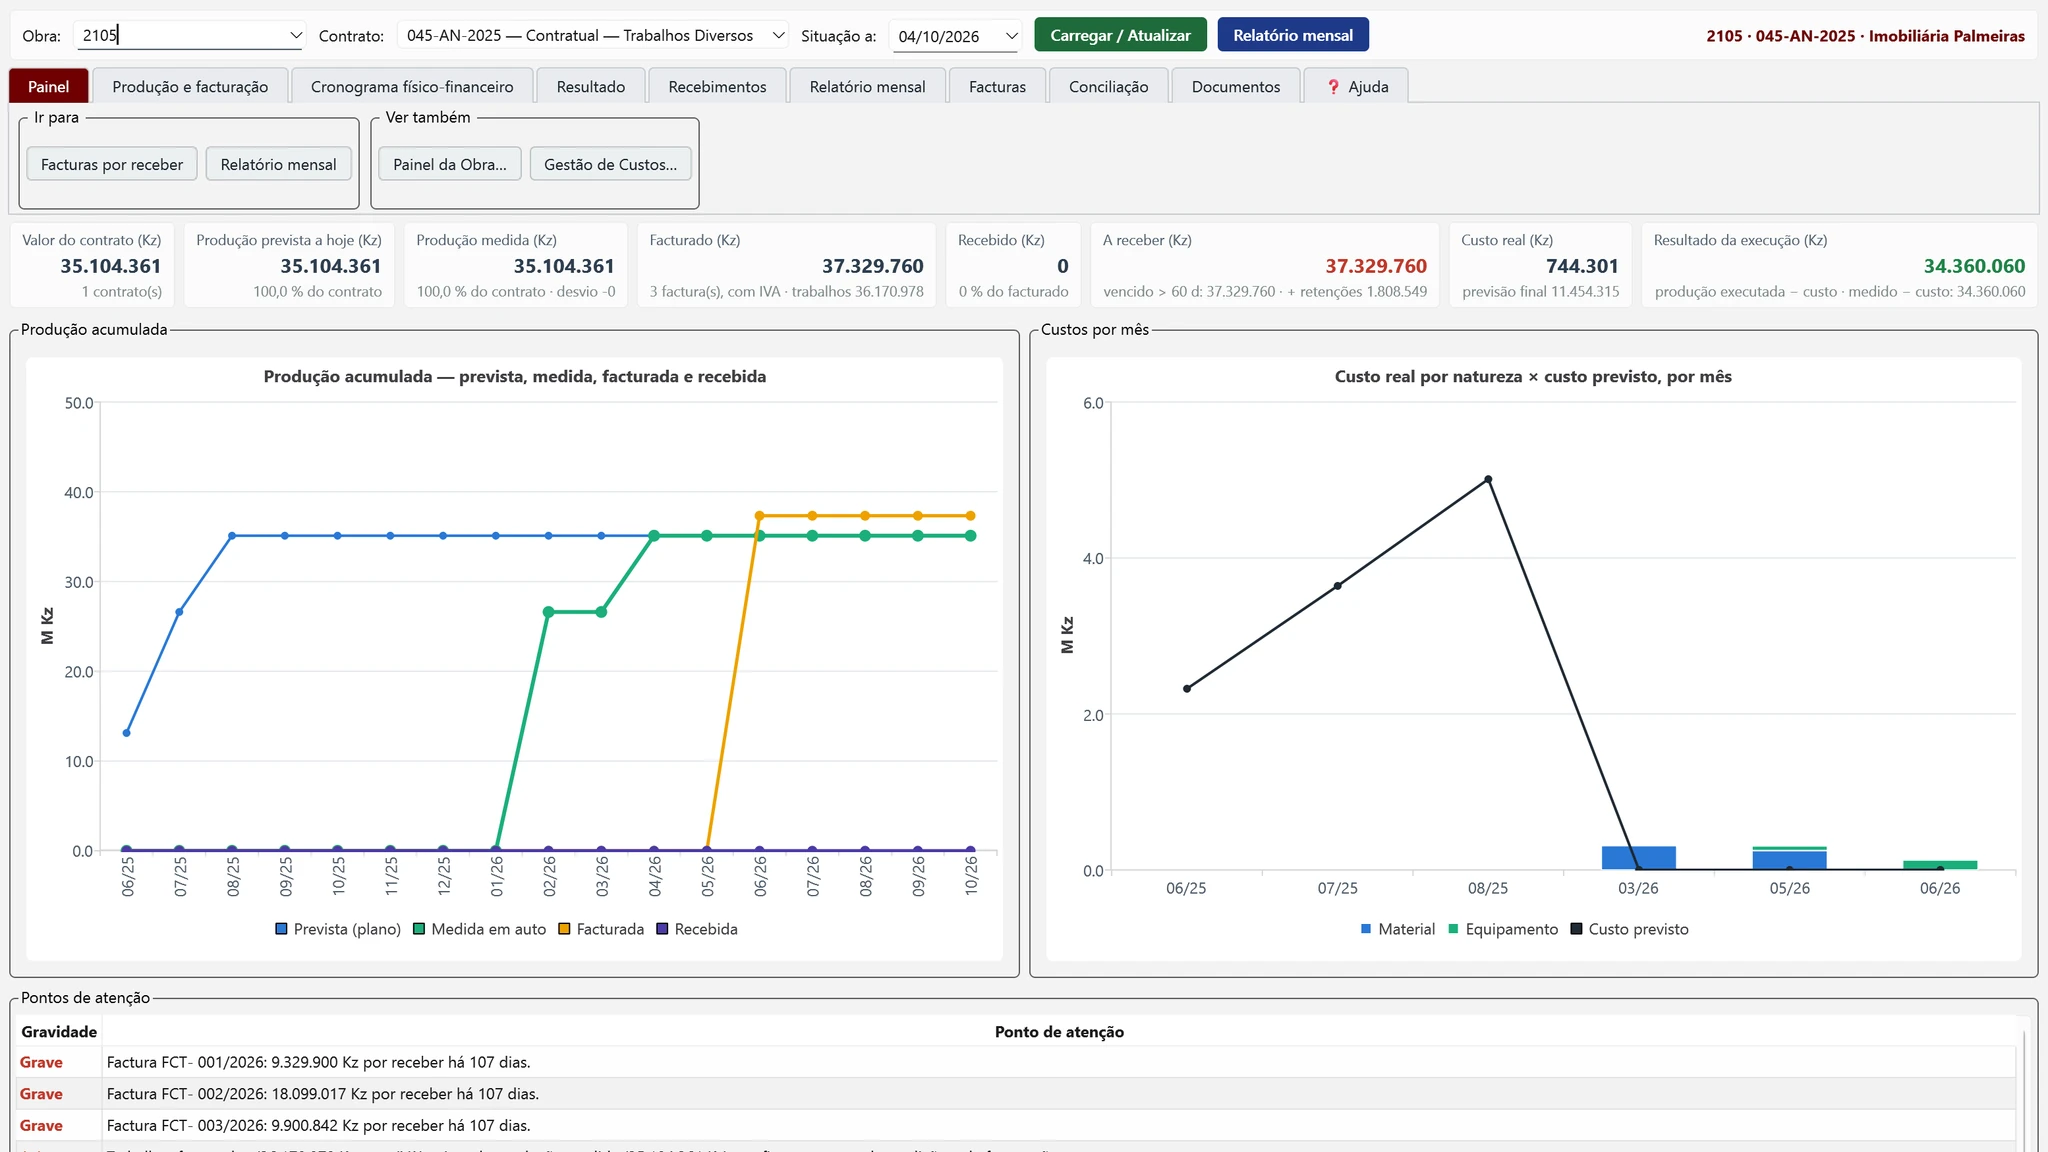
Task: Click the Pontos de atenção vertical scrollbar
Action: [2024, 1090]
